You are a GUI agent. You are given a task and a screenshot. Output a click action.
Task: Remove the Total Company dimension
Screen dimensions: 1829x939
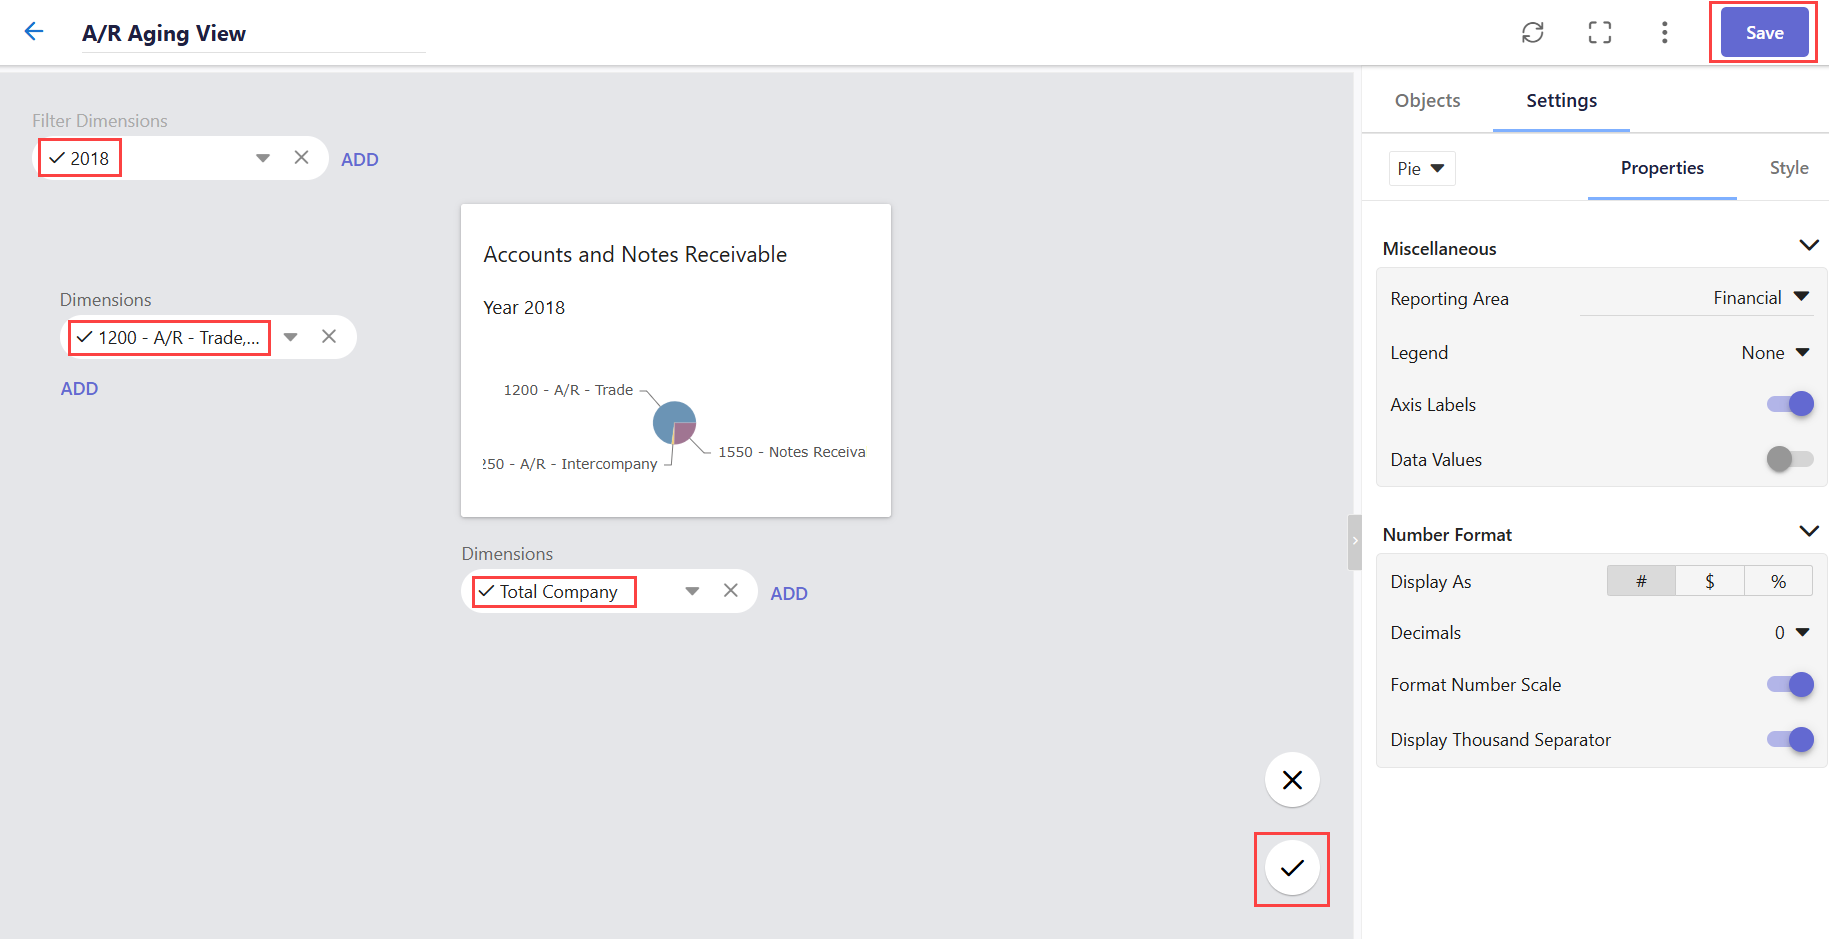pos(731,591)
